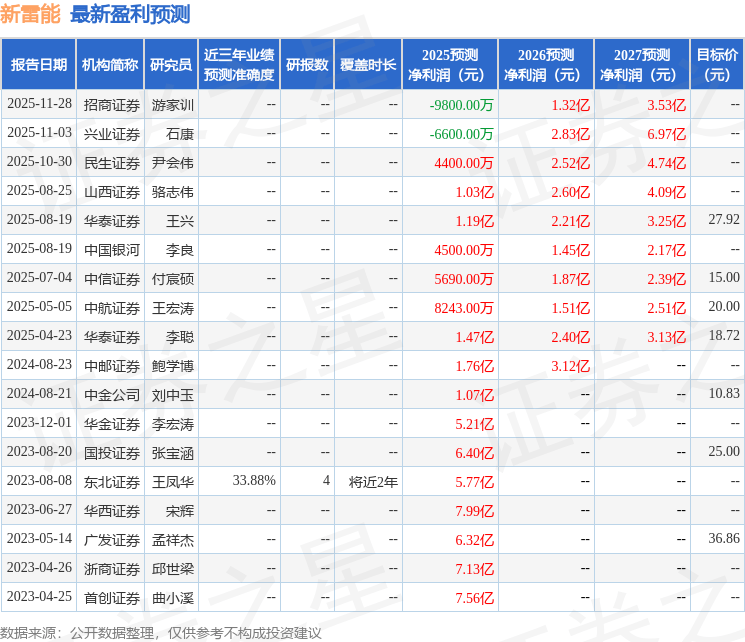Select the 5.21亿 profit value

475,424
